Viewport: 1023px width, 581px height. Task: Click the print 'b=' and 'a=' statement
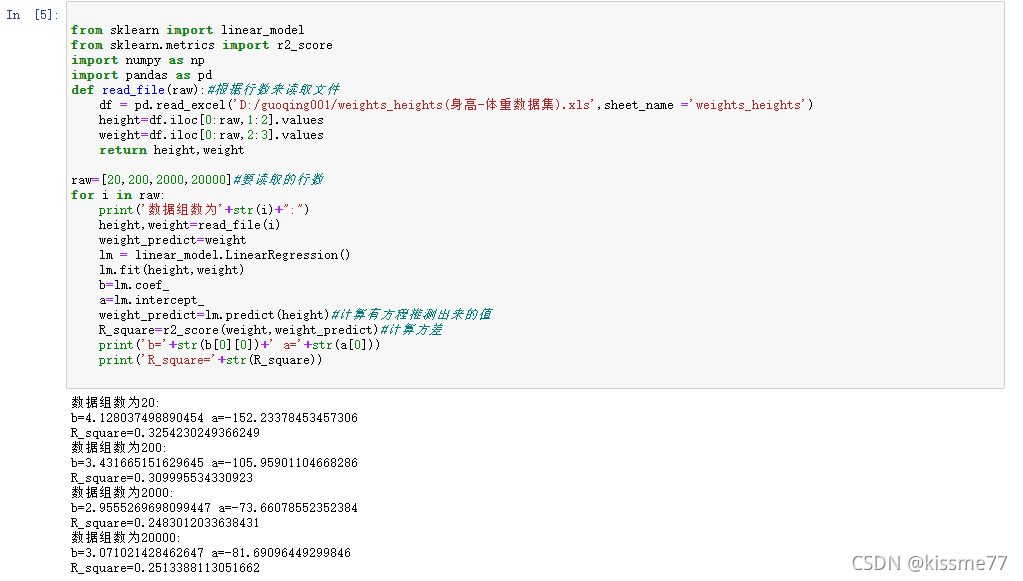(x=239, y=345)
